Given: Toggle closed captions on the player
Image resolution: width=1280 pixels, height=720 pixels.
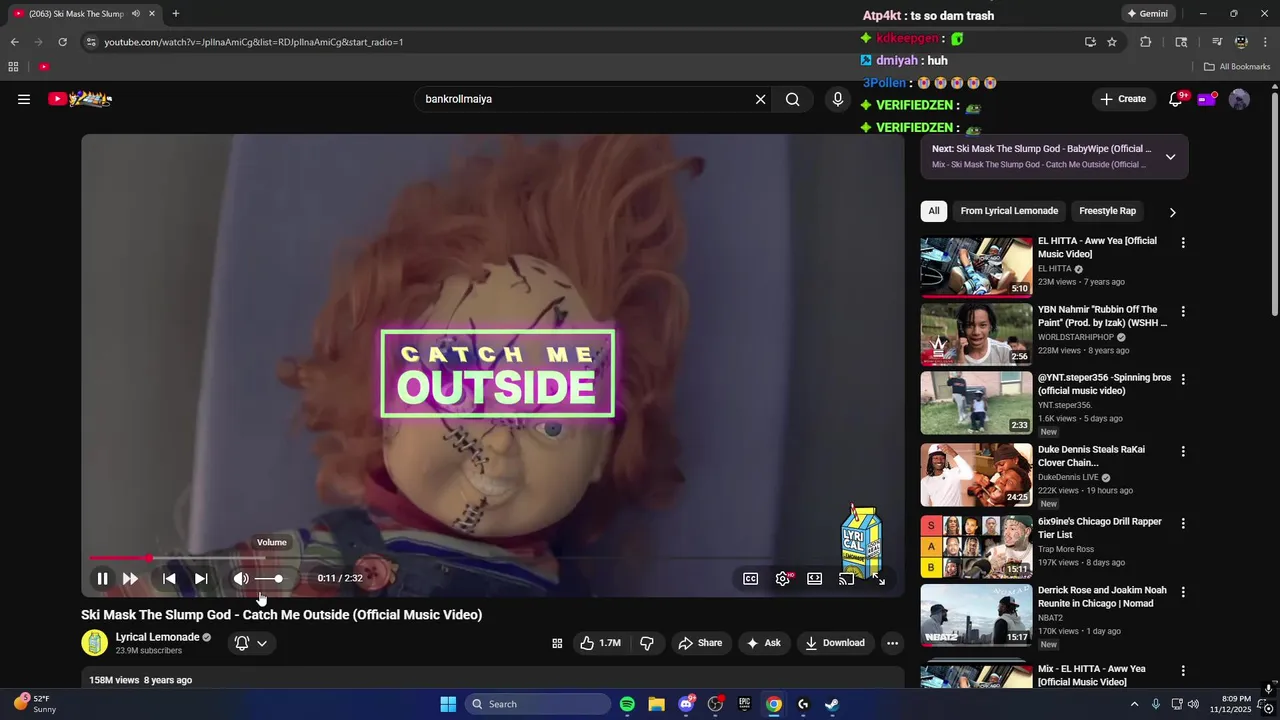Looking at the screenshot, I should click(x=750, y=578).
